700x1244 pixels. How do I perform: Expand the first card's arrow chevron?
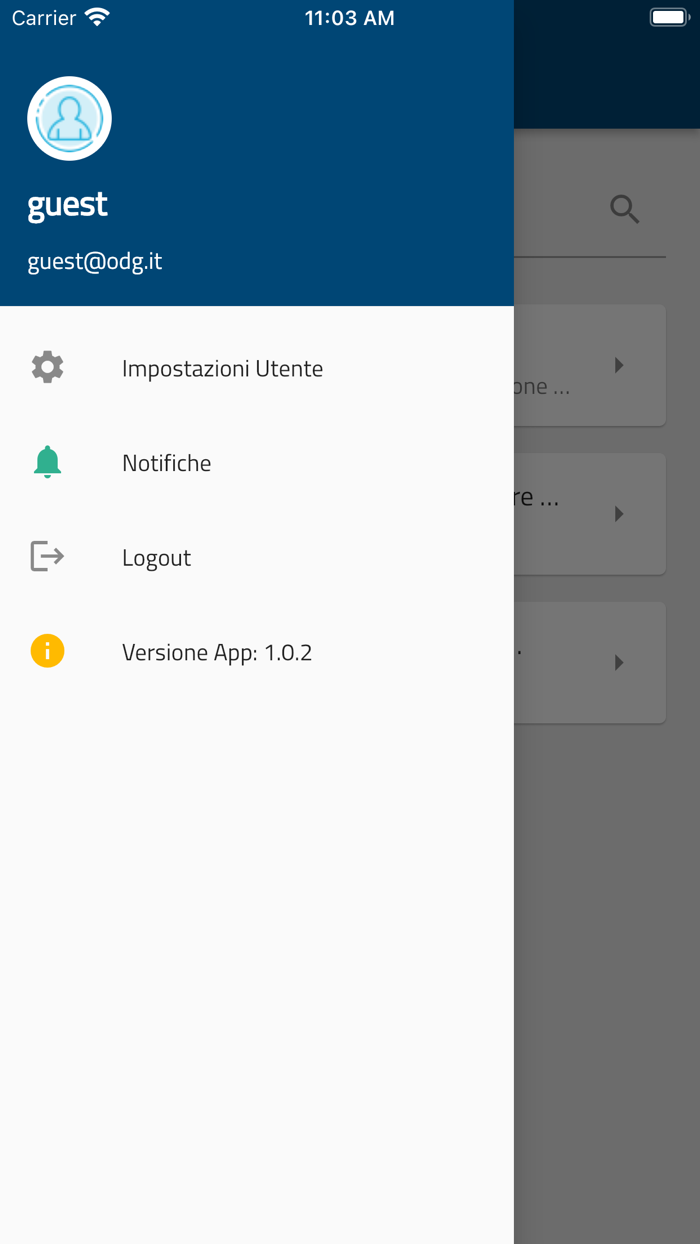[619, 365]
